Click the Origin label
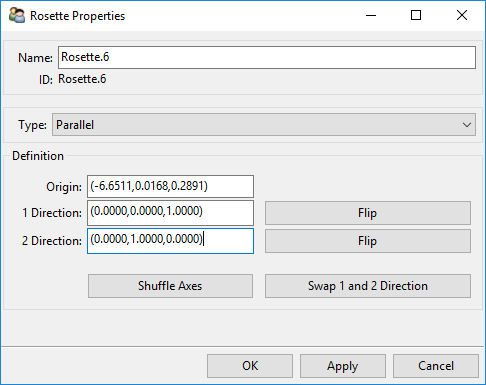This screenshot has height=385, width=486. click(x=64, y=187)
